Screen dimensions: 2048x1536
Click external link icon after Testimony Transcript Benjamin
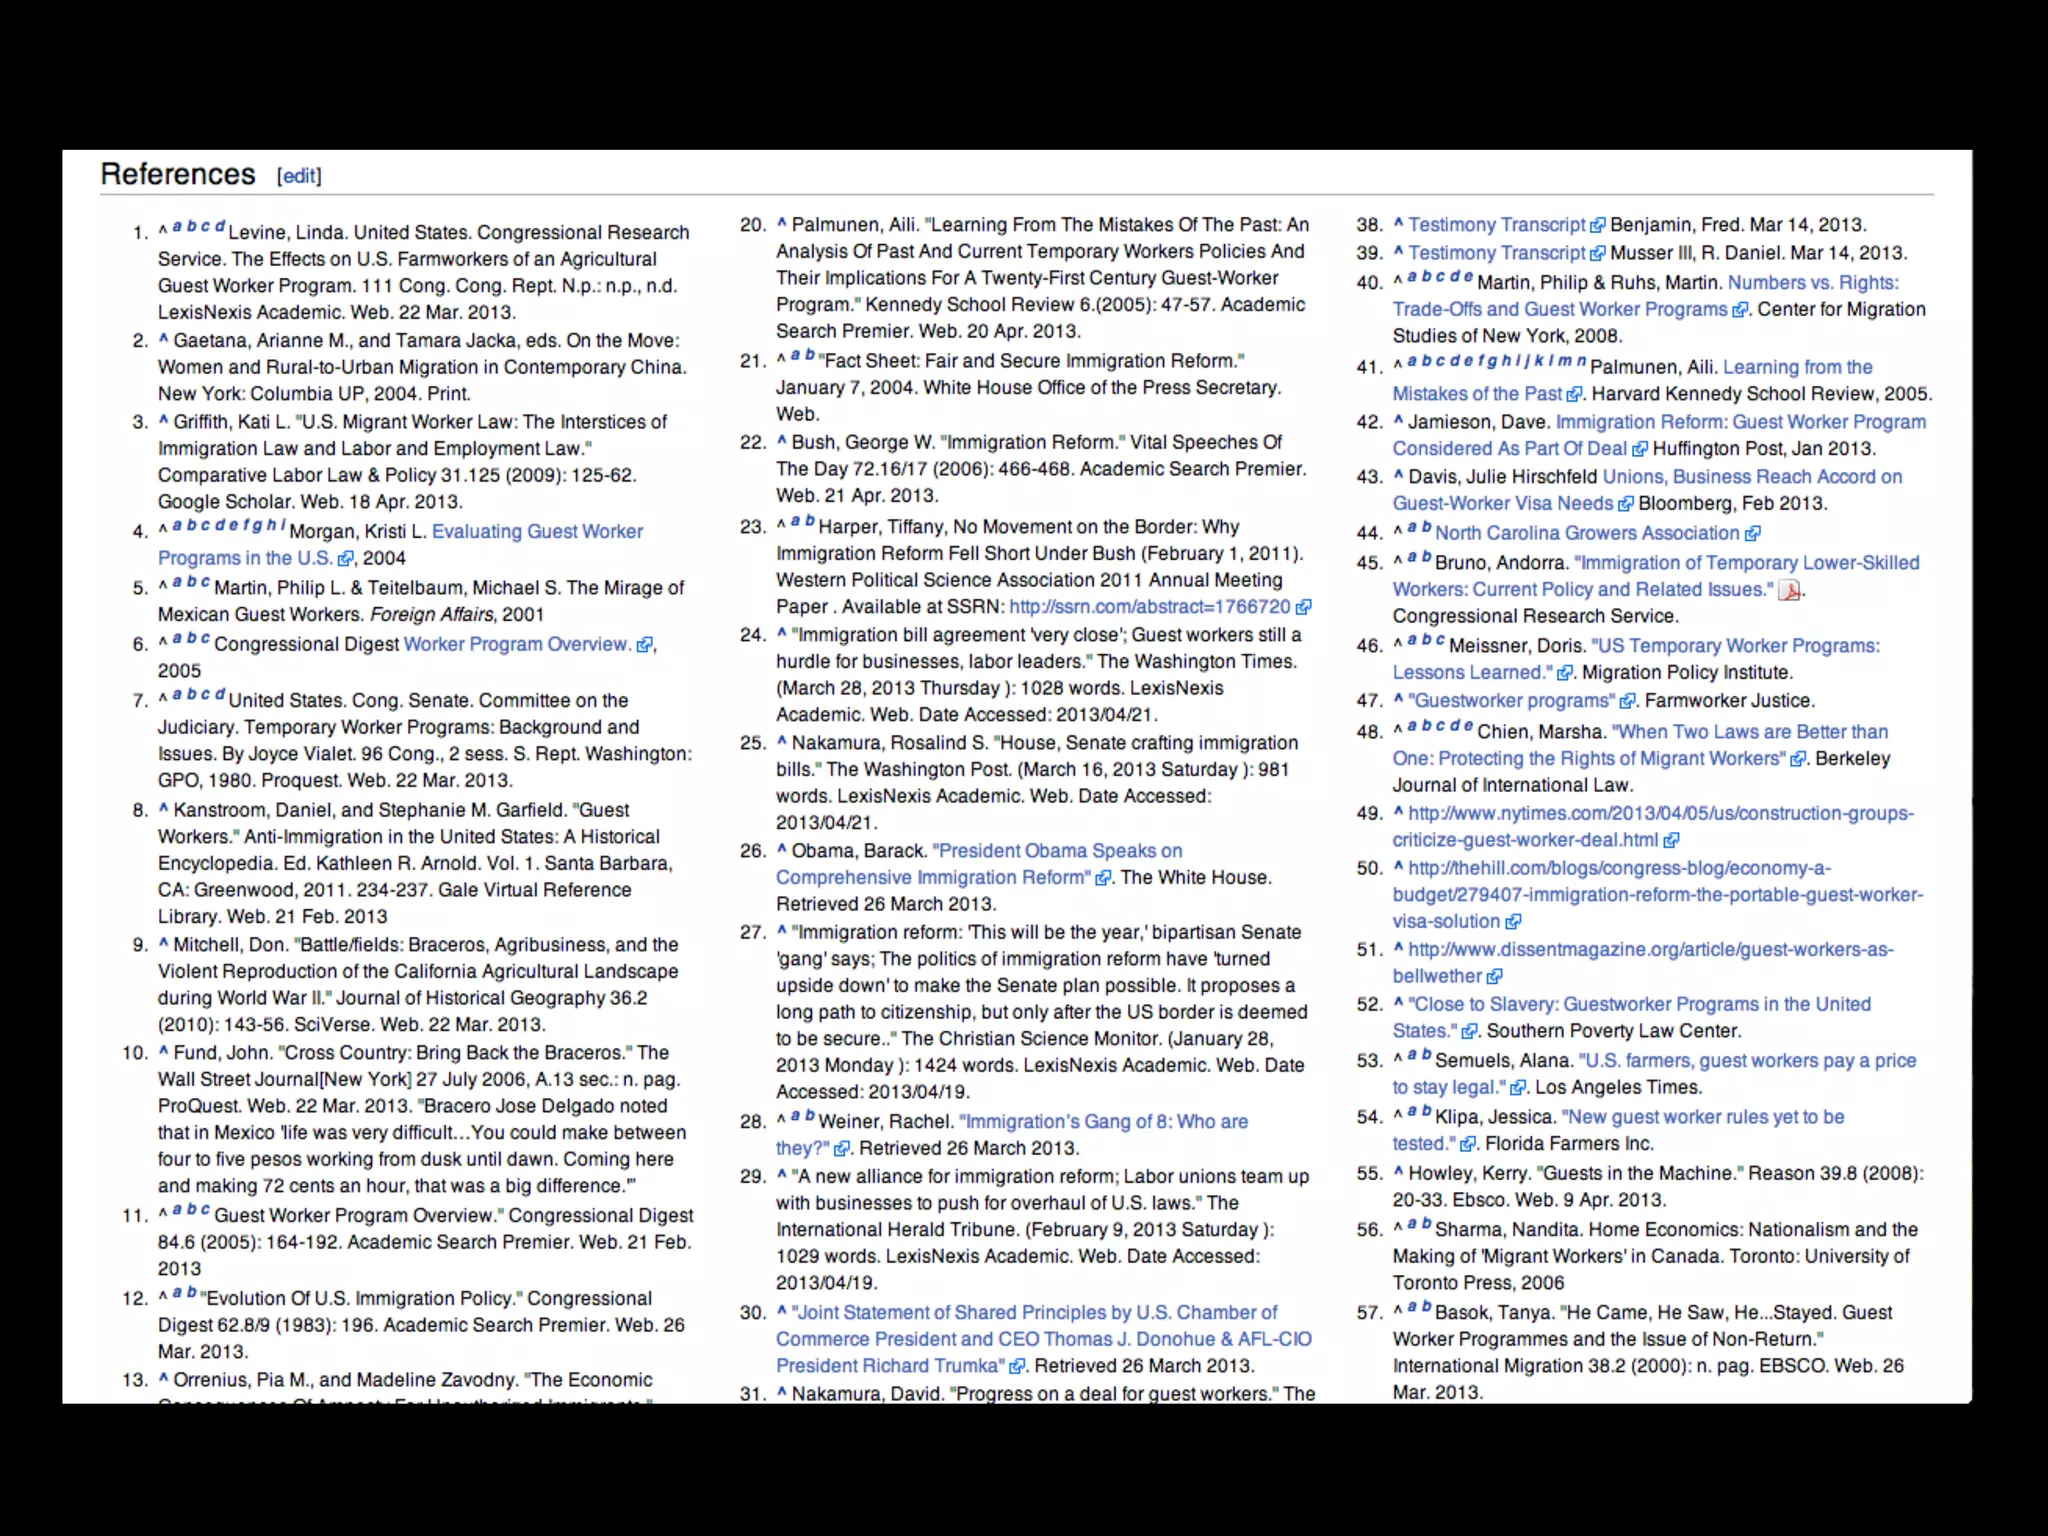point(1598,226)
